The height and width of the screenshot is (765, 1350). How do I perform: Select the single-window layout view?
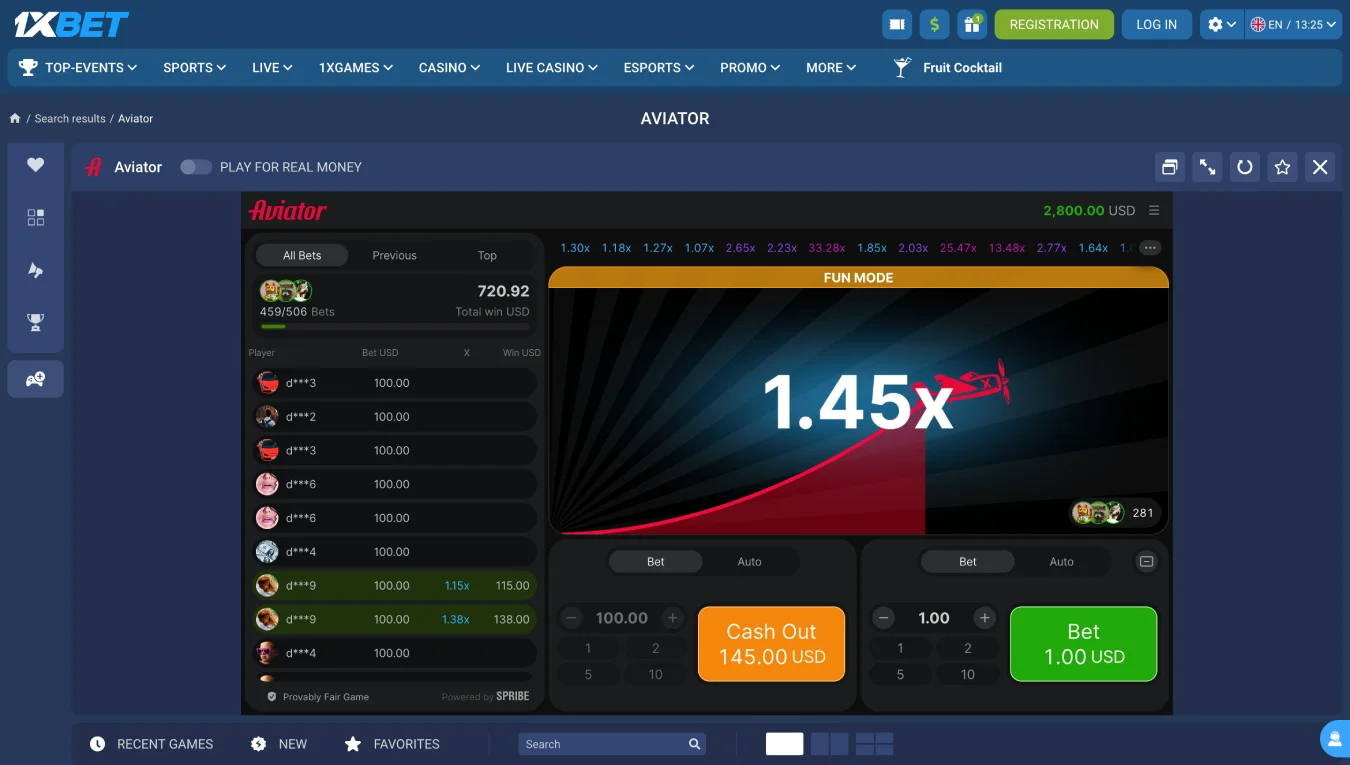coord(784,744)
